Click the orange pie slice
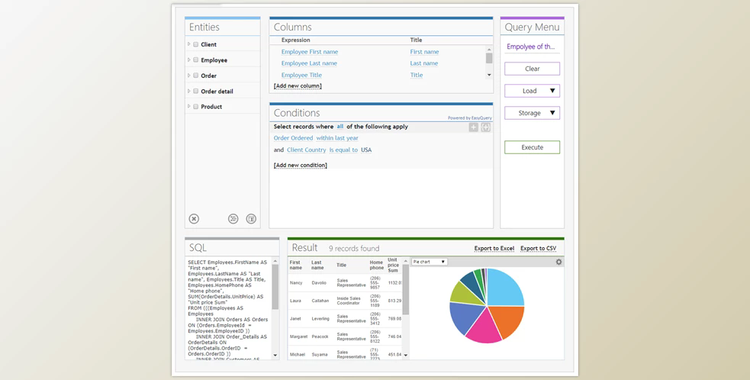The image size is (750, 380). tap(507, 320)
